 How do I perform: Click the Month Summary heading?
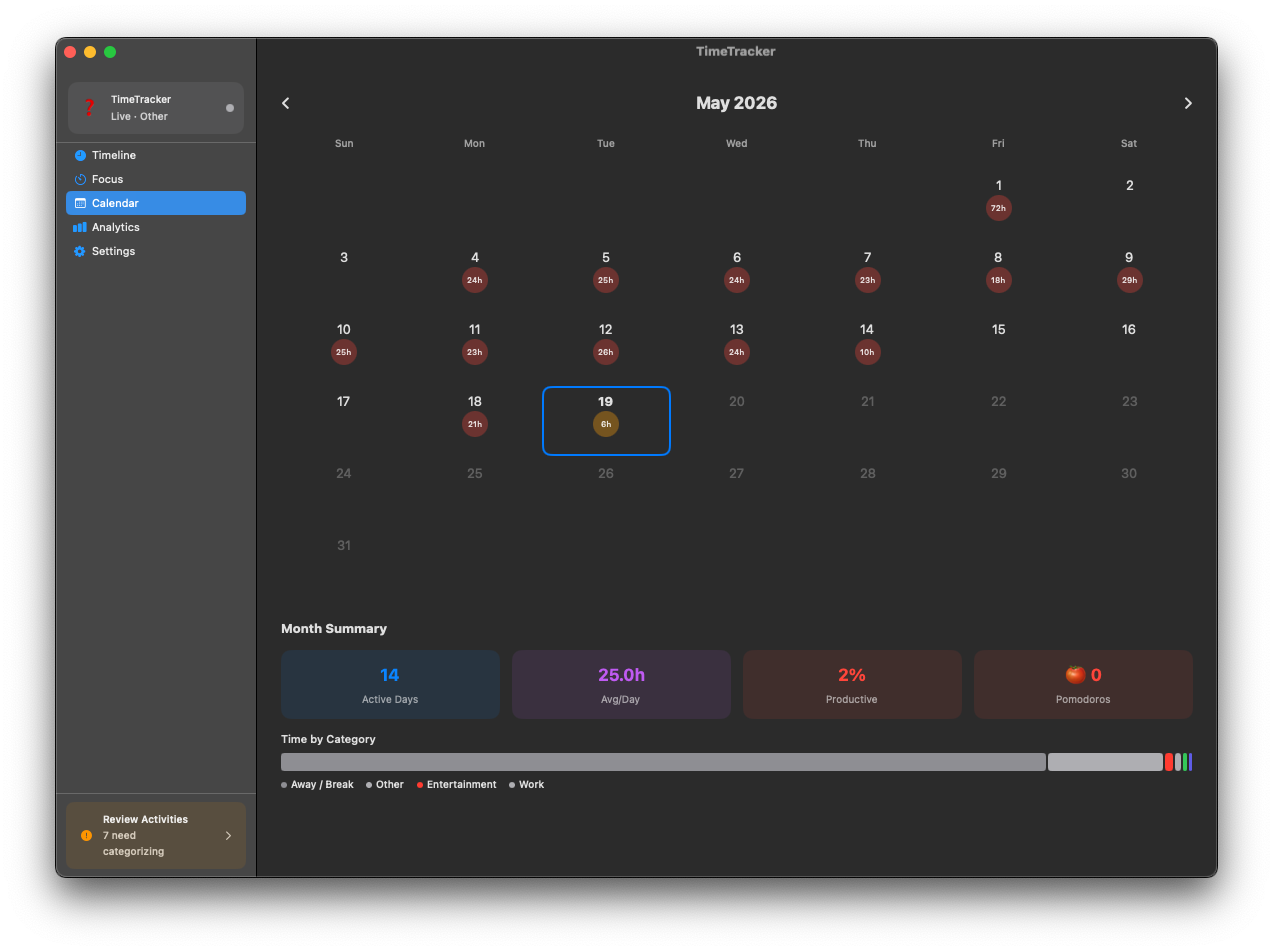(334, 629)
